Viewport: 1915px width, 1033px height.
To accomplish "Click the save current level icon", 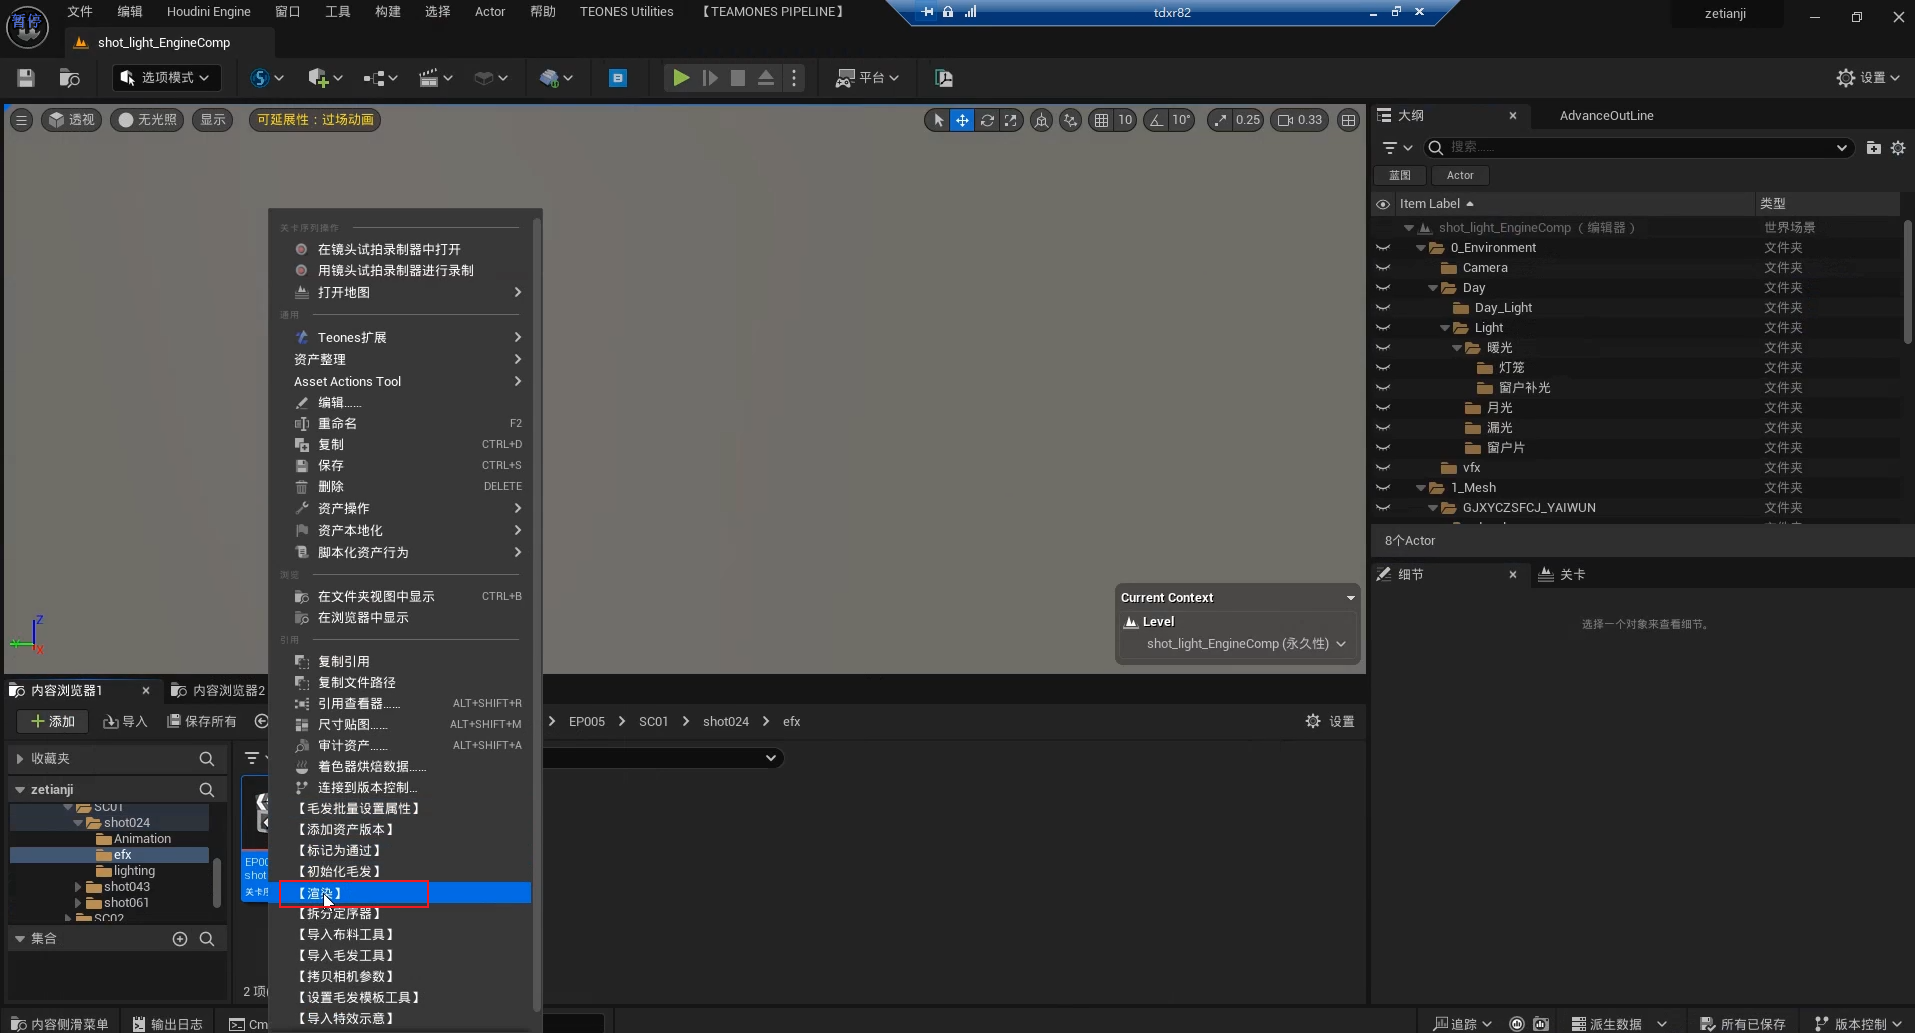I will (x=26, y=78).
